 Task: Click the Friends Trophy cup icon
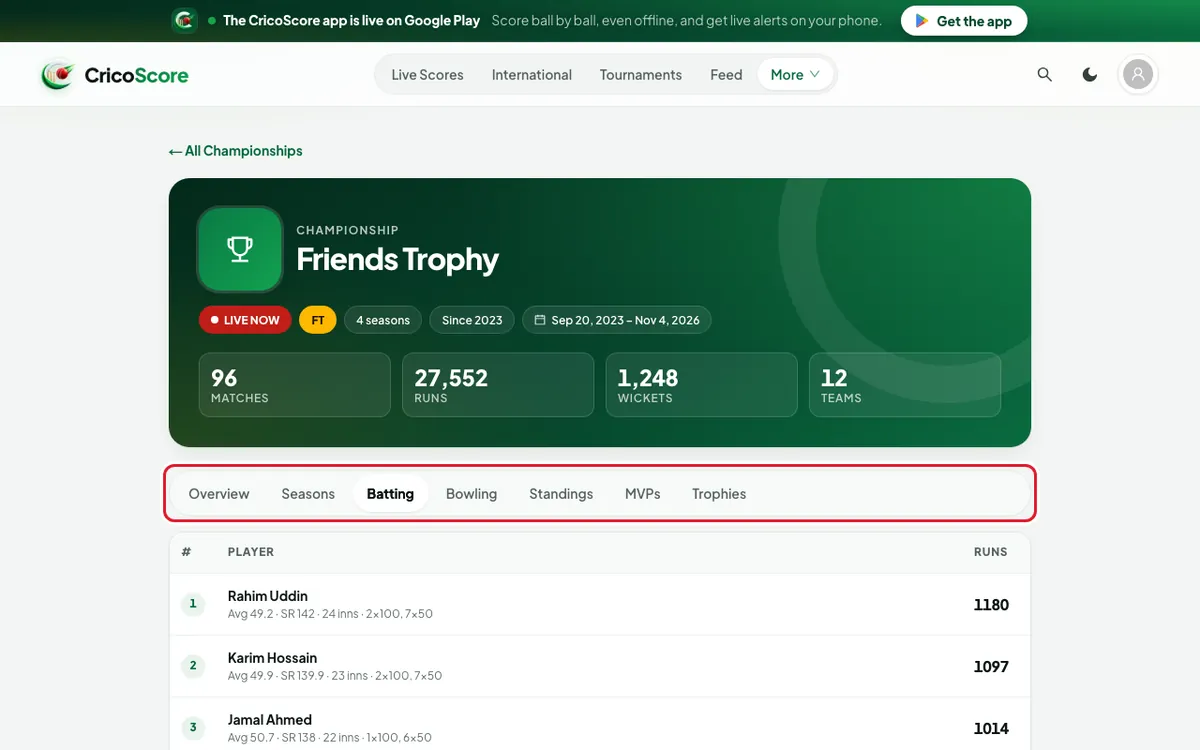tap(240, 249)
